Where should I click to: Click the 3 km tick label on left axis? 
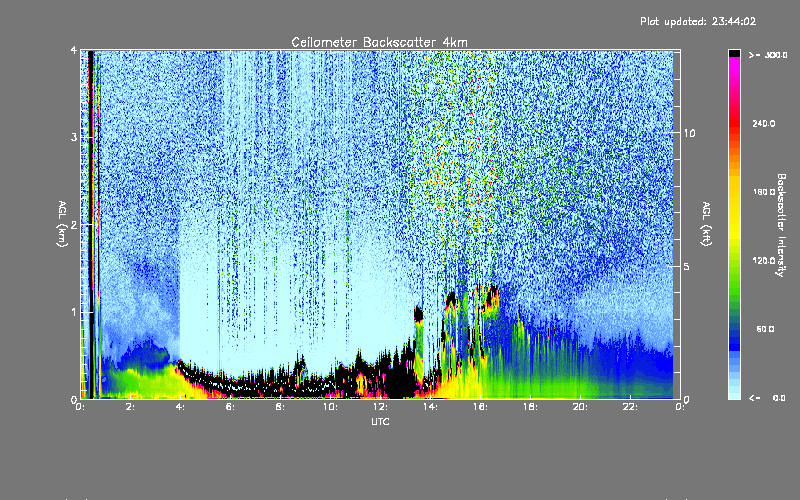click(74, 137)
